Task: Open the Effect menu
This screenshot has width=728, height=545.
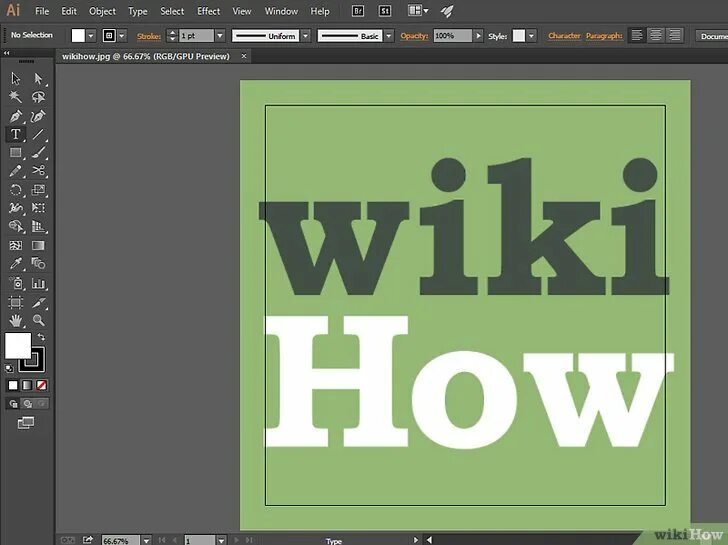Action: 208,11
